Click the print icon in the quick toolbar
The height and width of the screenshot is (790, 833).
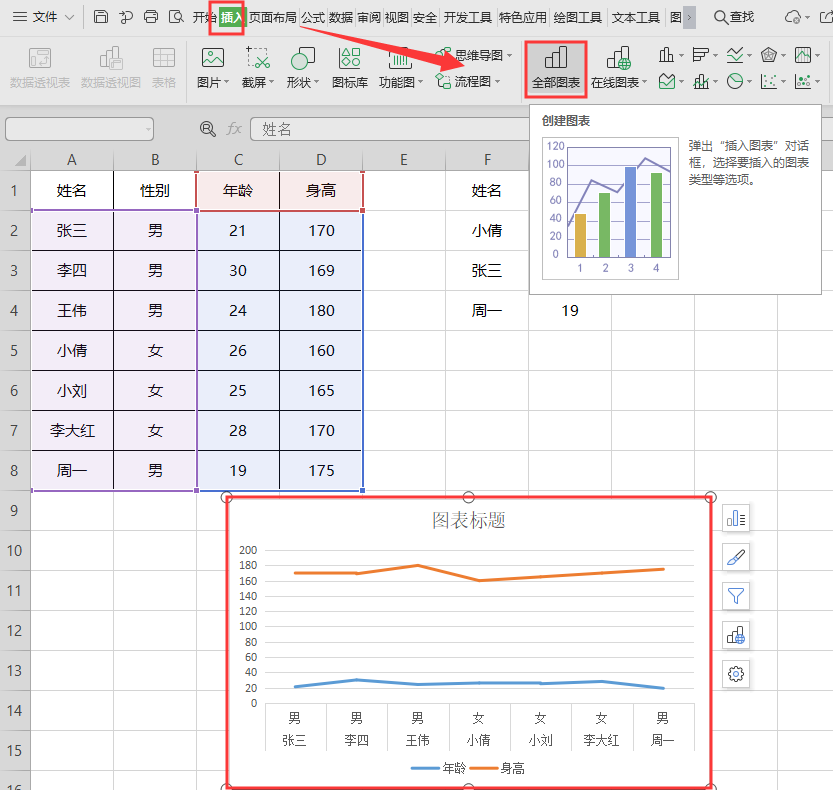(x=151, y=17)
